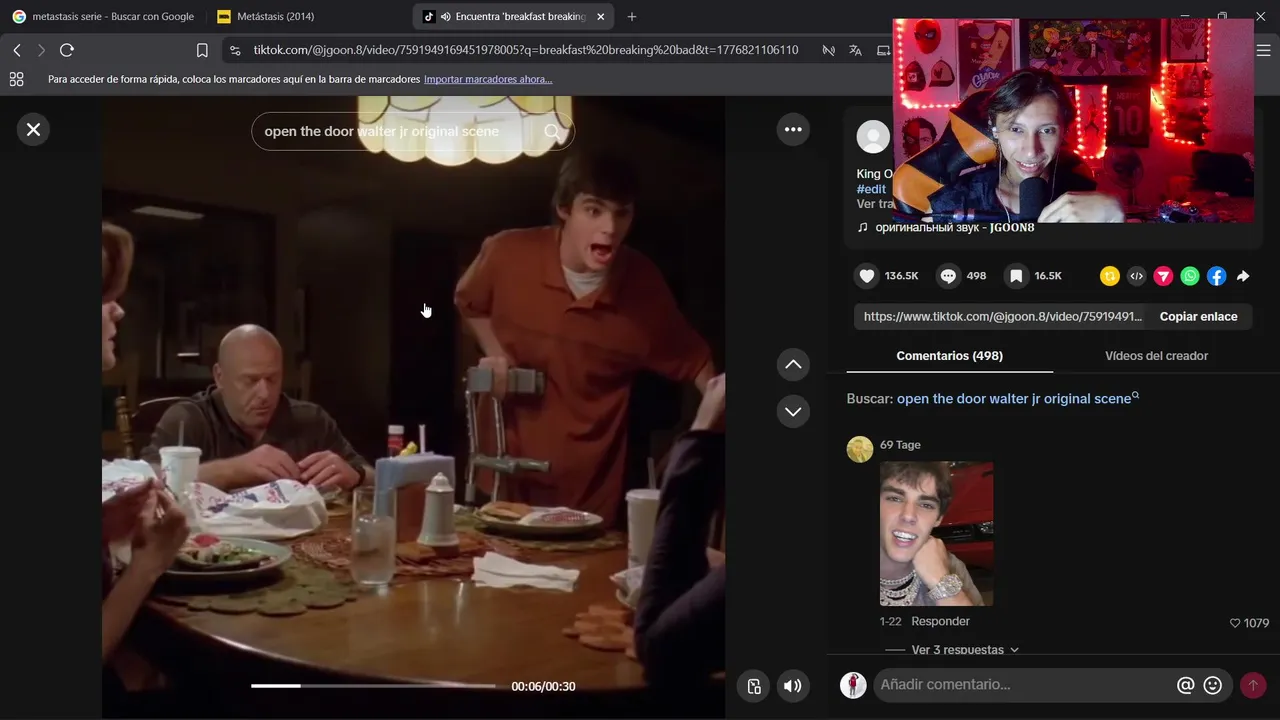Close the TikTok video viewer with the X button
The width and height of the screenshot is (1280, 720).
33,129
